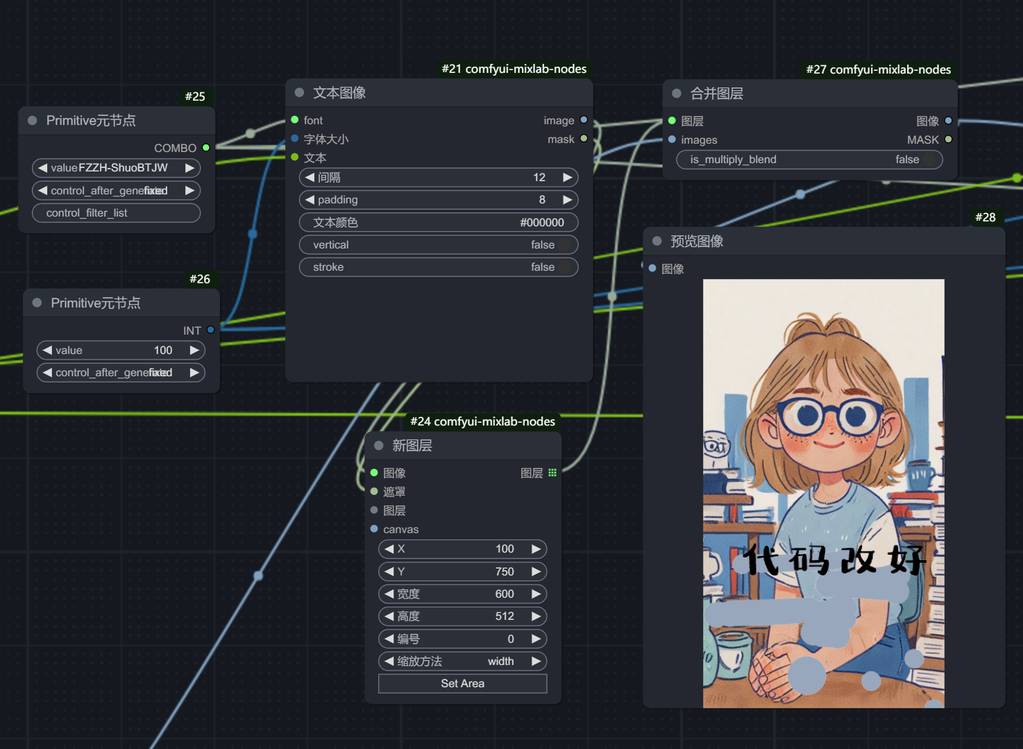The width and height of the screenshot is (1023, 749).
Task: Click the 文本颜色 #000000 field
Action: tap(438, 222)
